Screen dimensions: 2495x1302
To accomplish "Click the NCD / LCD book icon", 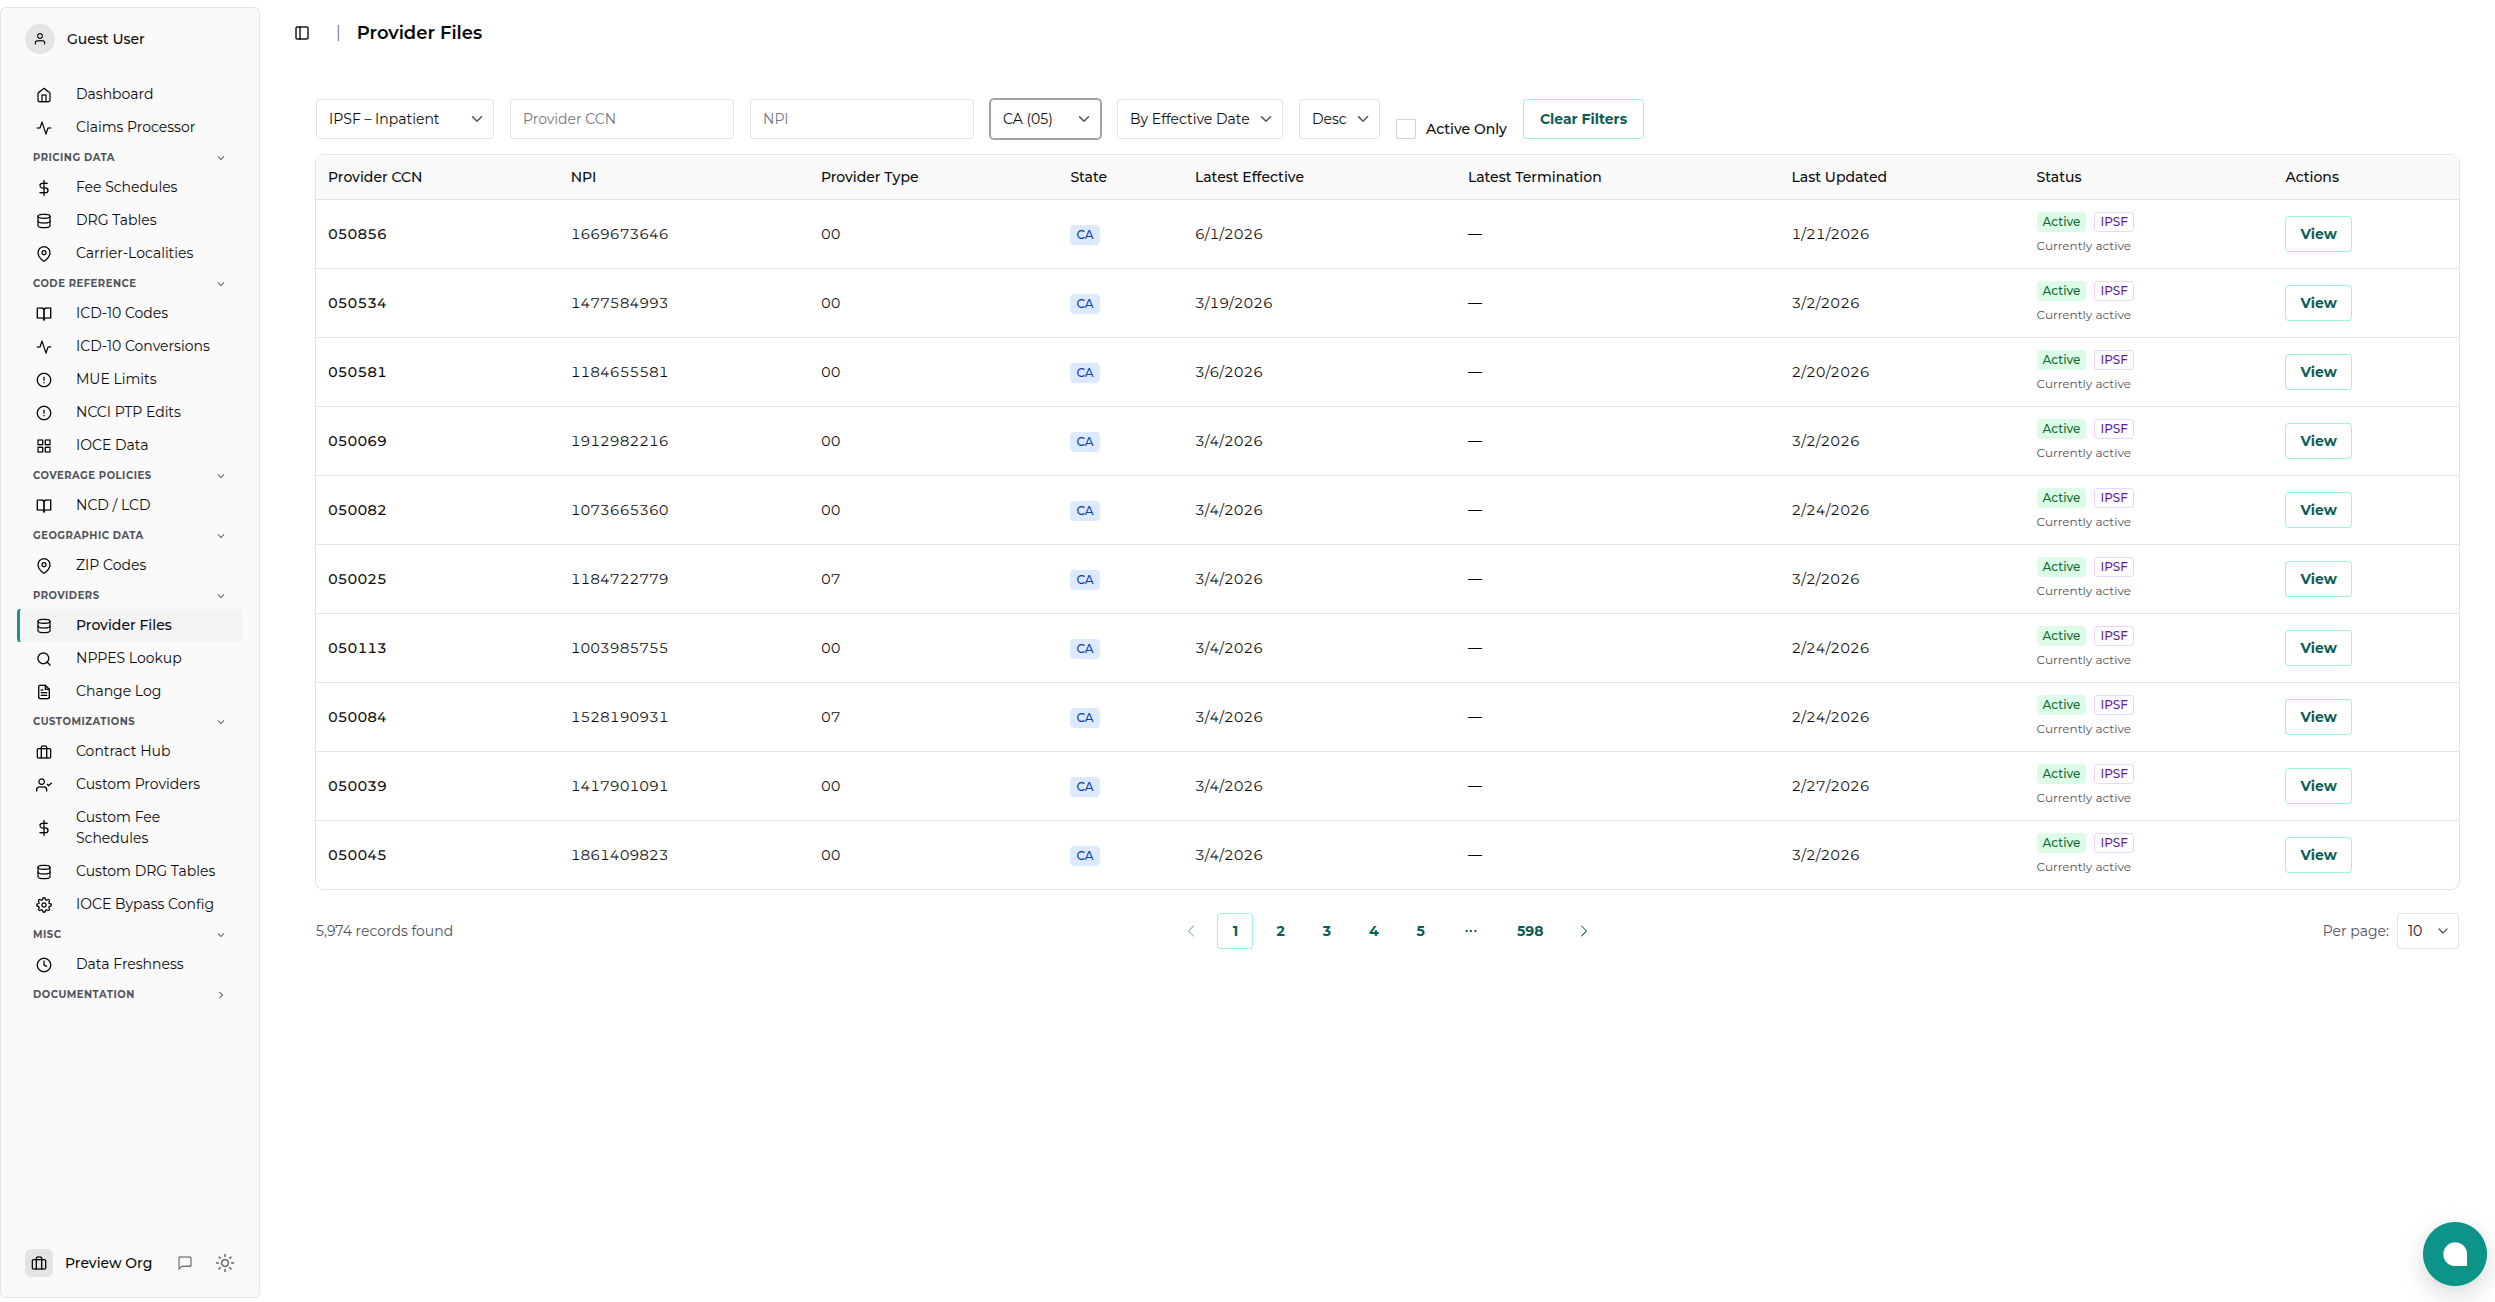I will [44, 506].
